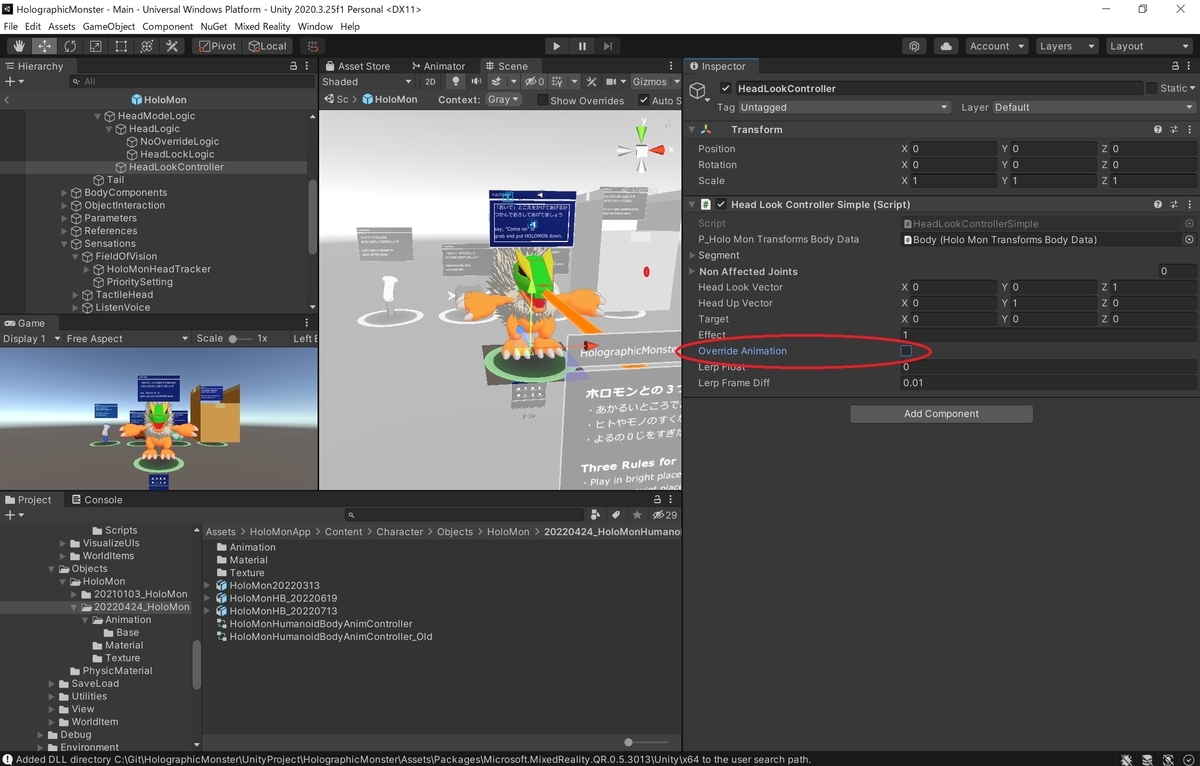The image size is (1200, 766).
Task: Enable the Static checkbox
Action: tap(1152, 89)
